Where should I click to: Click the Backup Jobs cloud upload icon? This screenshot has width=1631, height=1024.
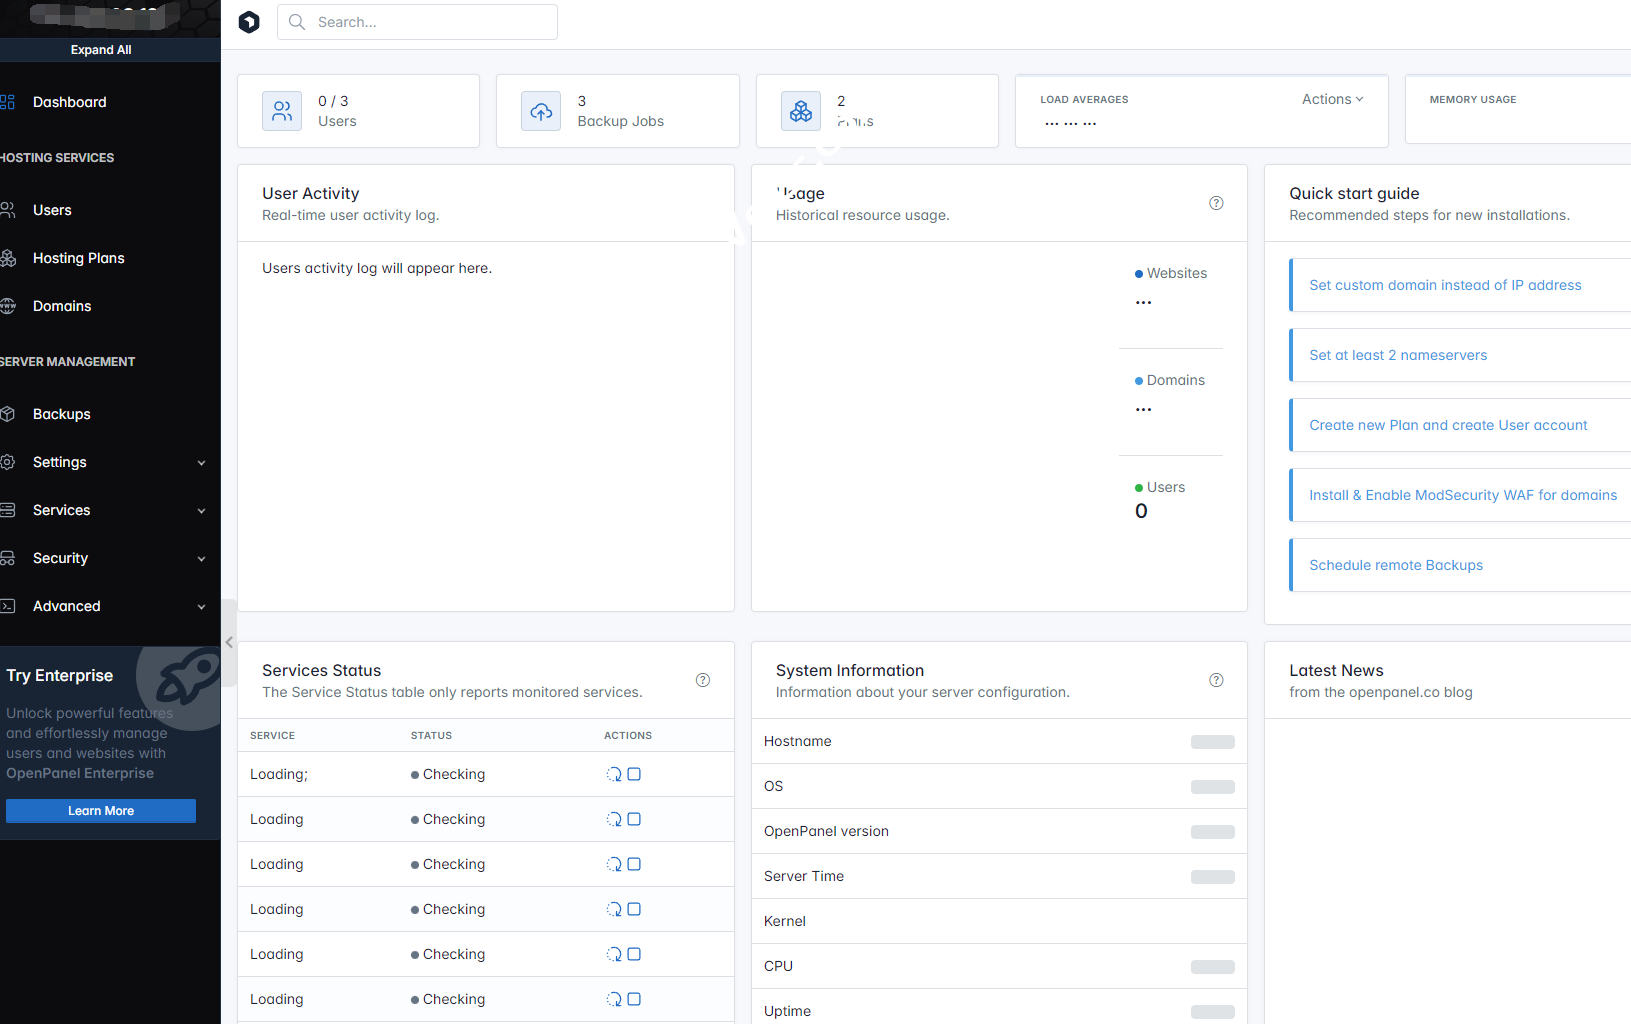point(541,111)
